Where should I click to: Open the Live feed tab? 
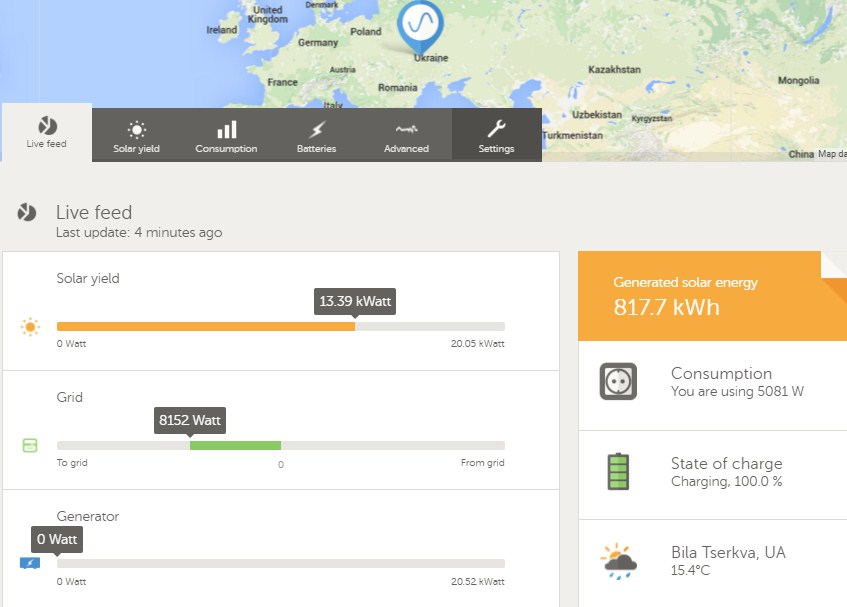pos(46,133)
